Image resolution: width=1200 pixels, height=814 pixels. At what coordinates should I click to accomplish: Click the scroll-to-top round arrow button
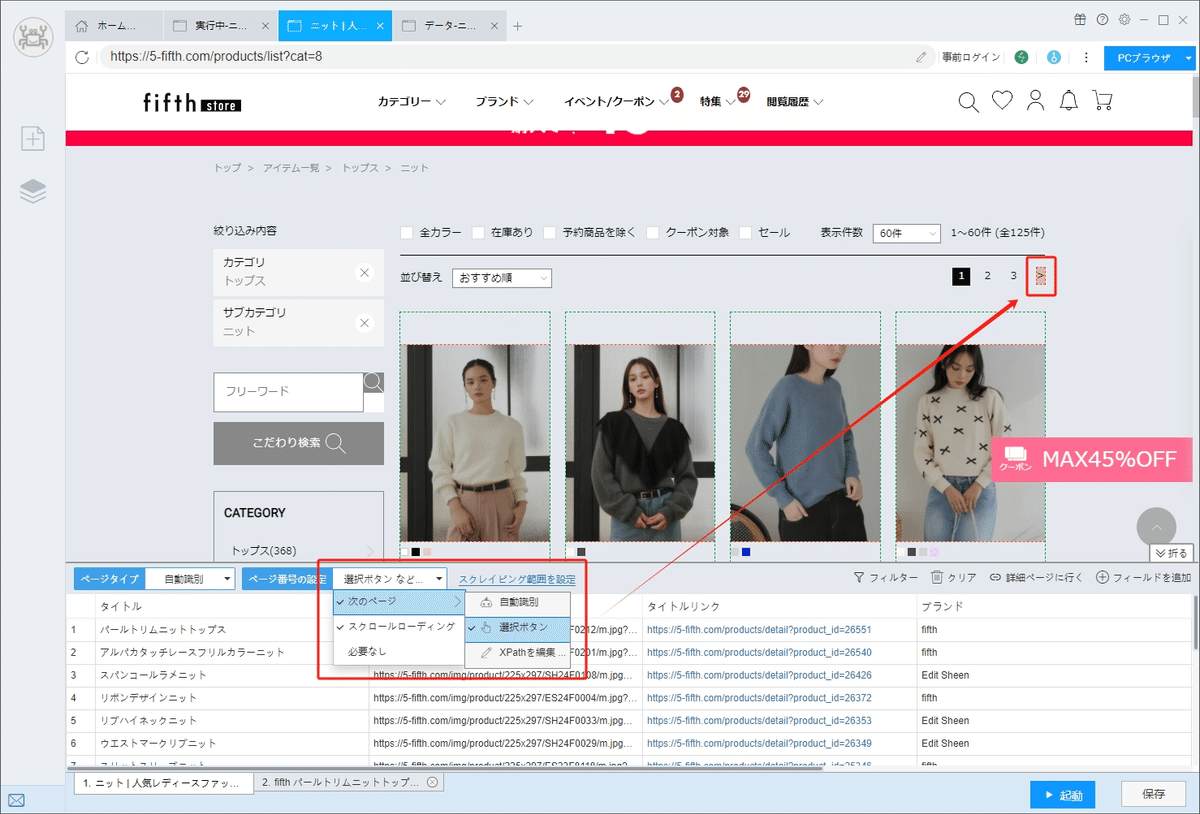tap(1157, 528)
